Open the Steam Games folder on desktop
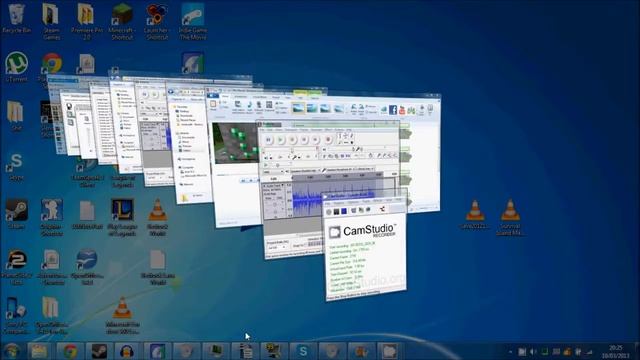Viewport: 640px width, 360px height. click(51, 21)
